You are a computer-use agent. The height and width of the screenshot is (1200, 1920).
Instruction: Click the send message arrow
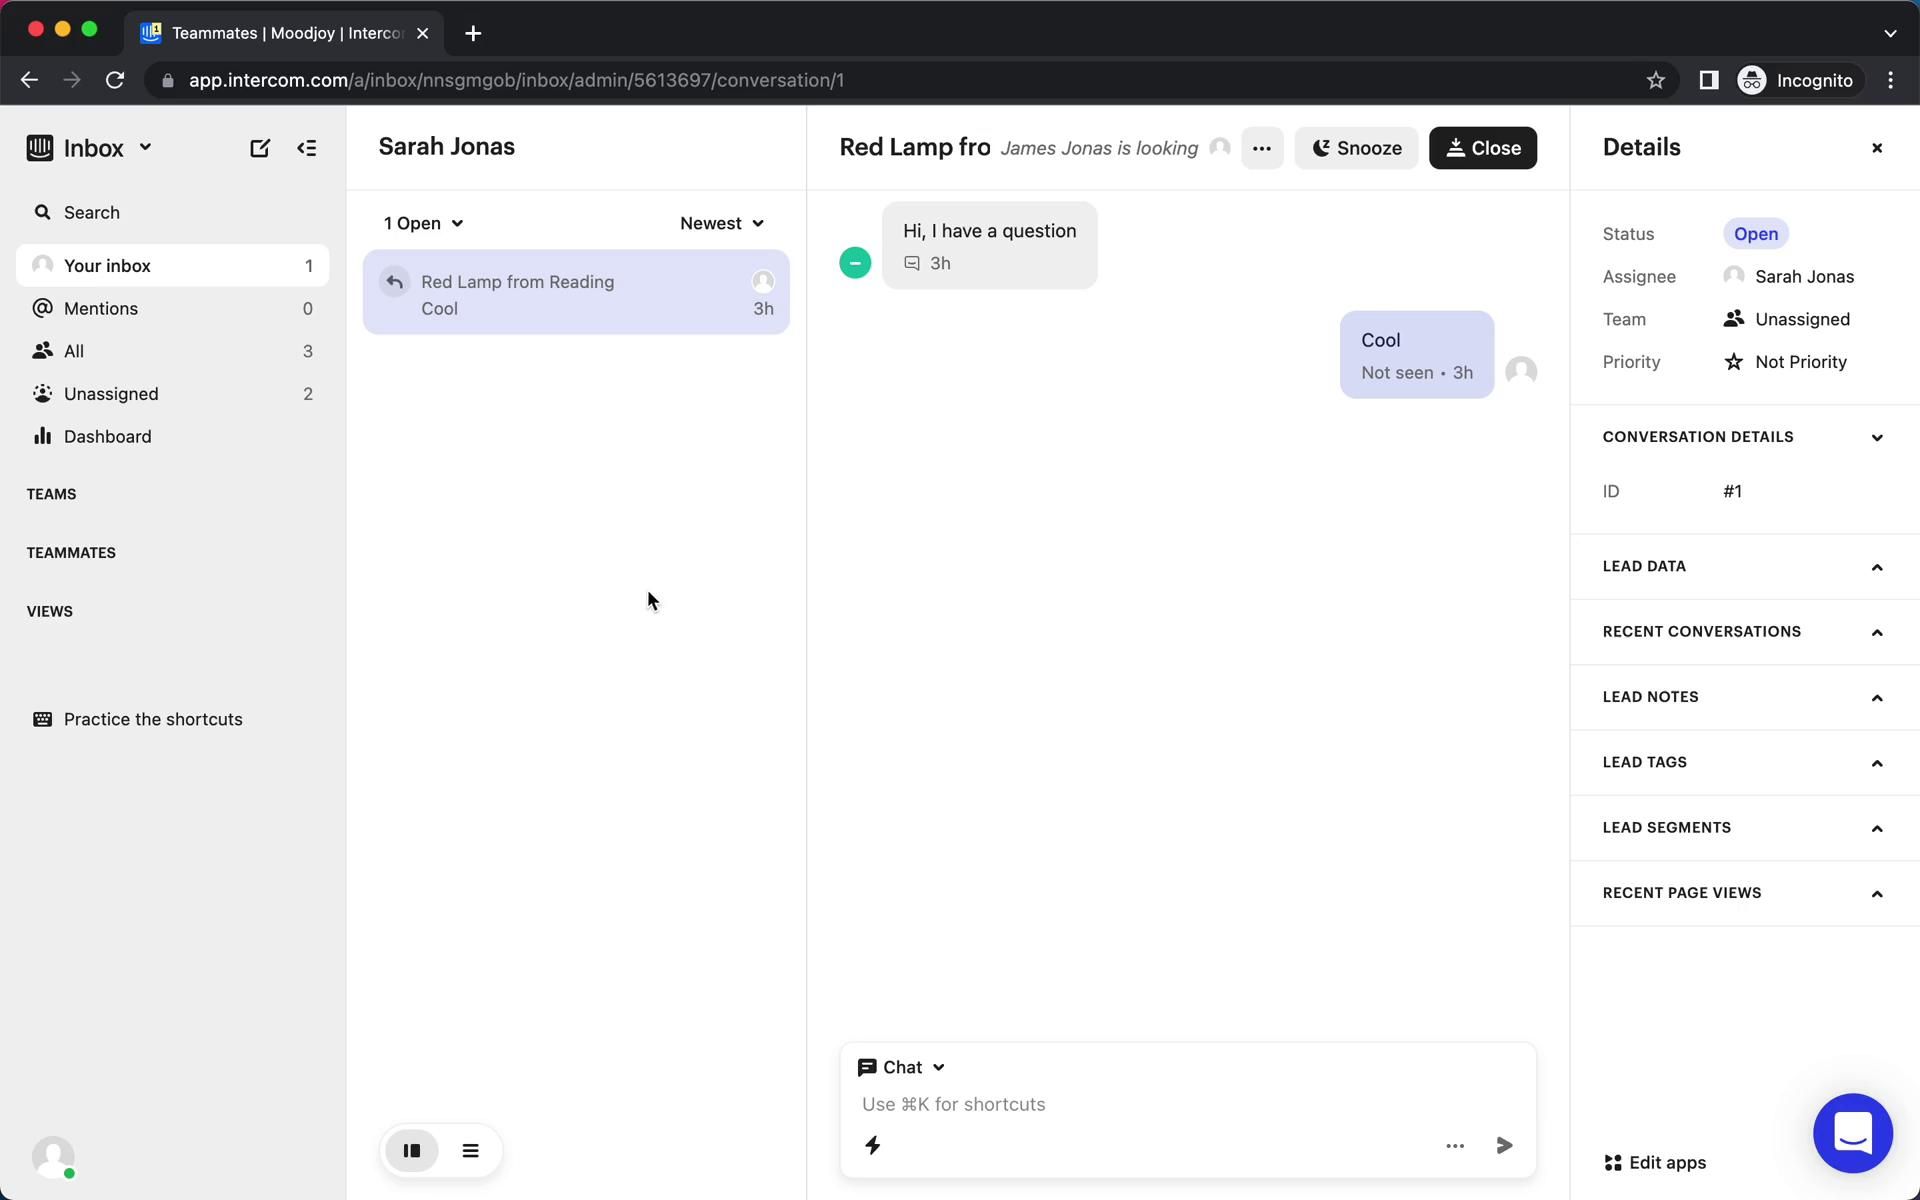1504,1145
